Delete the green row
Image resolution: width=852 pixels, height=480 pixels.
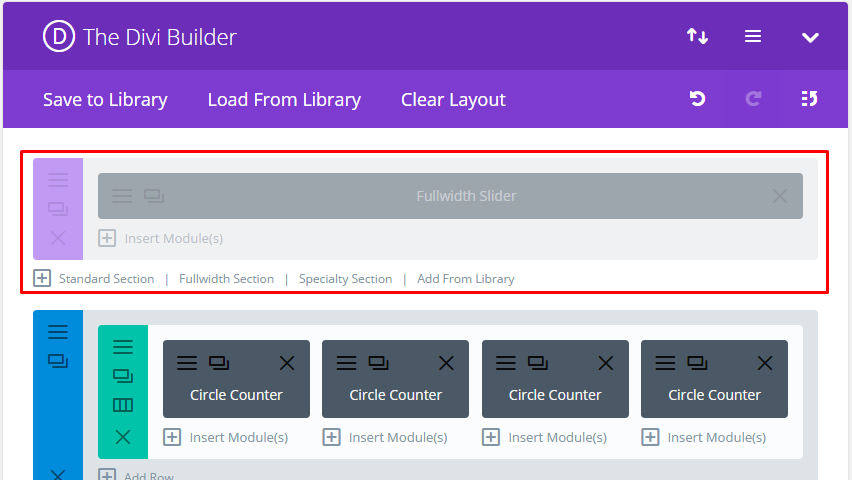pos(123,437)
